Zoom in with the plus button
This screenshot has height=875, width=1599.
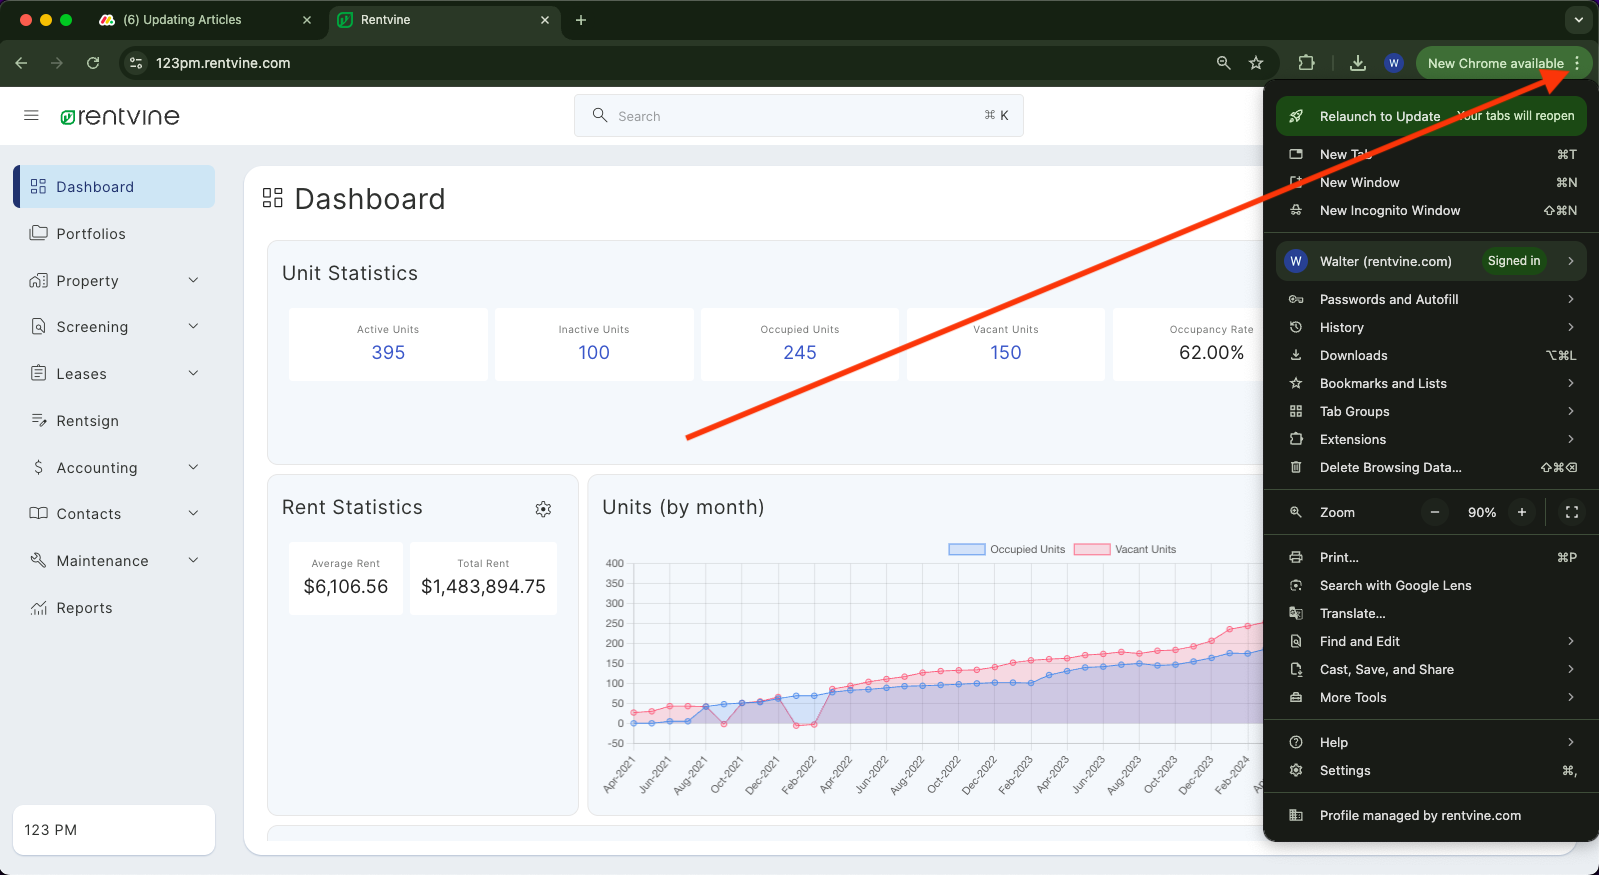click(1521, 512)
